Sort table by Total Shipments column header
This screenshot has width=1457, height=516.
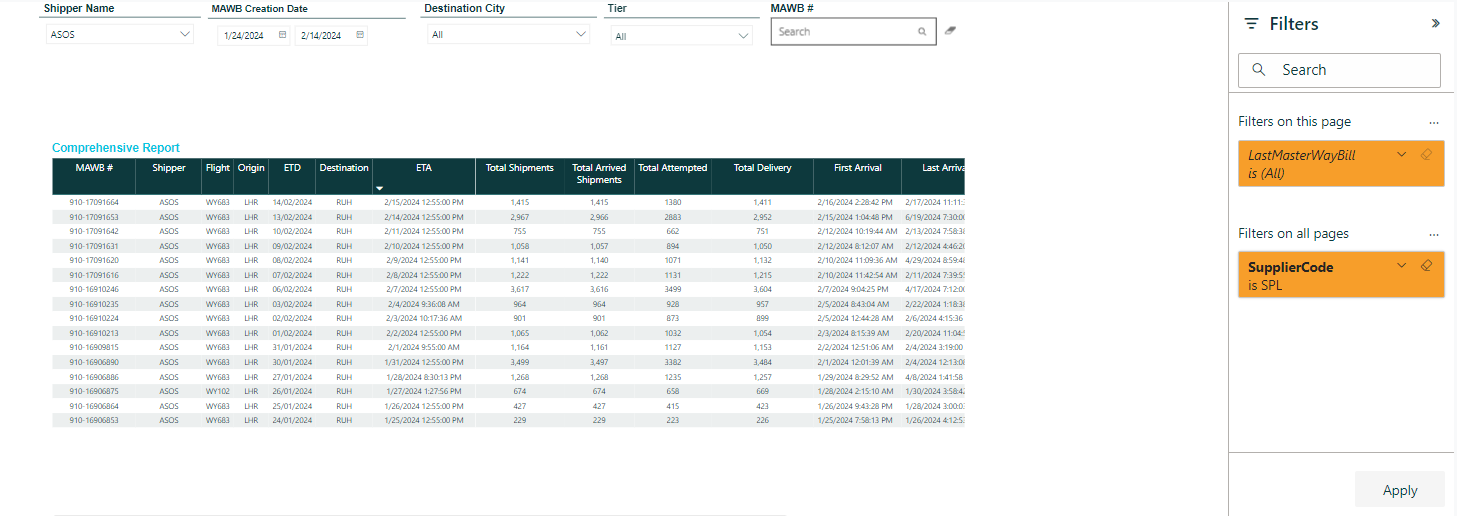coord(519,168)
